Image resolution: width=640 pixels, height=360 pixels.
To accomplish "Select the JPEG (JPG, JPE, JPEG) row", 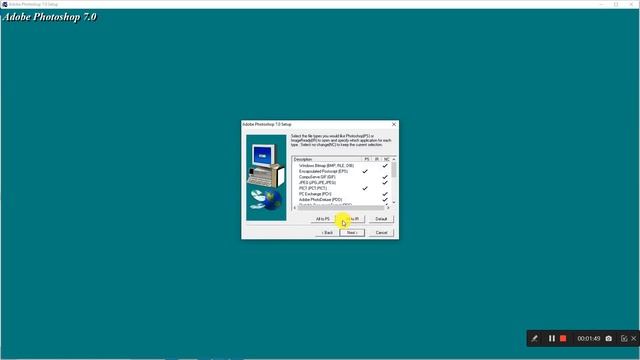I will coord(341,183).
